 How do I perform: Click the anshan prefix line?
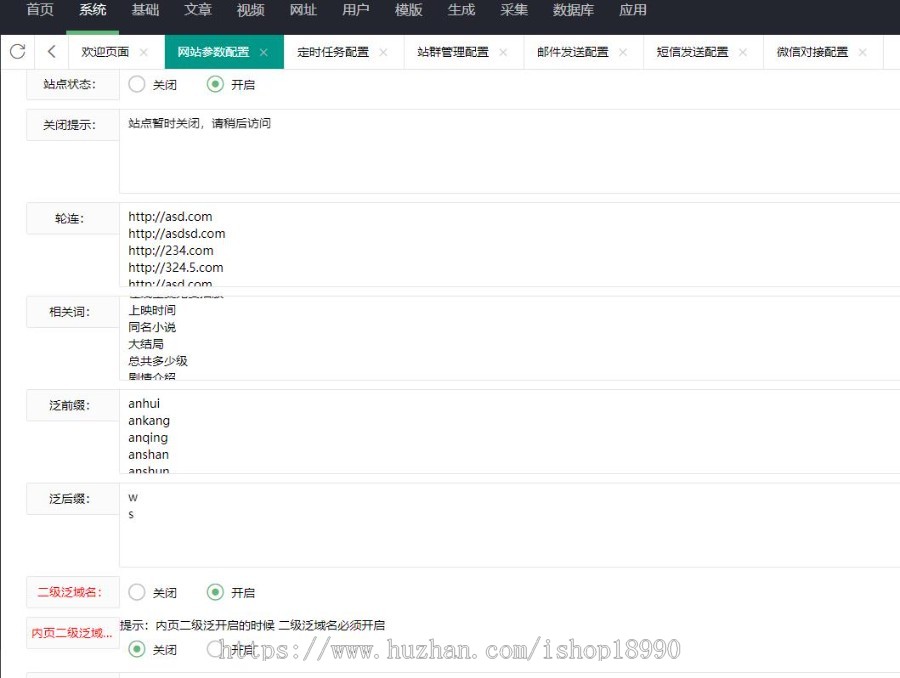tap(149, 455)
